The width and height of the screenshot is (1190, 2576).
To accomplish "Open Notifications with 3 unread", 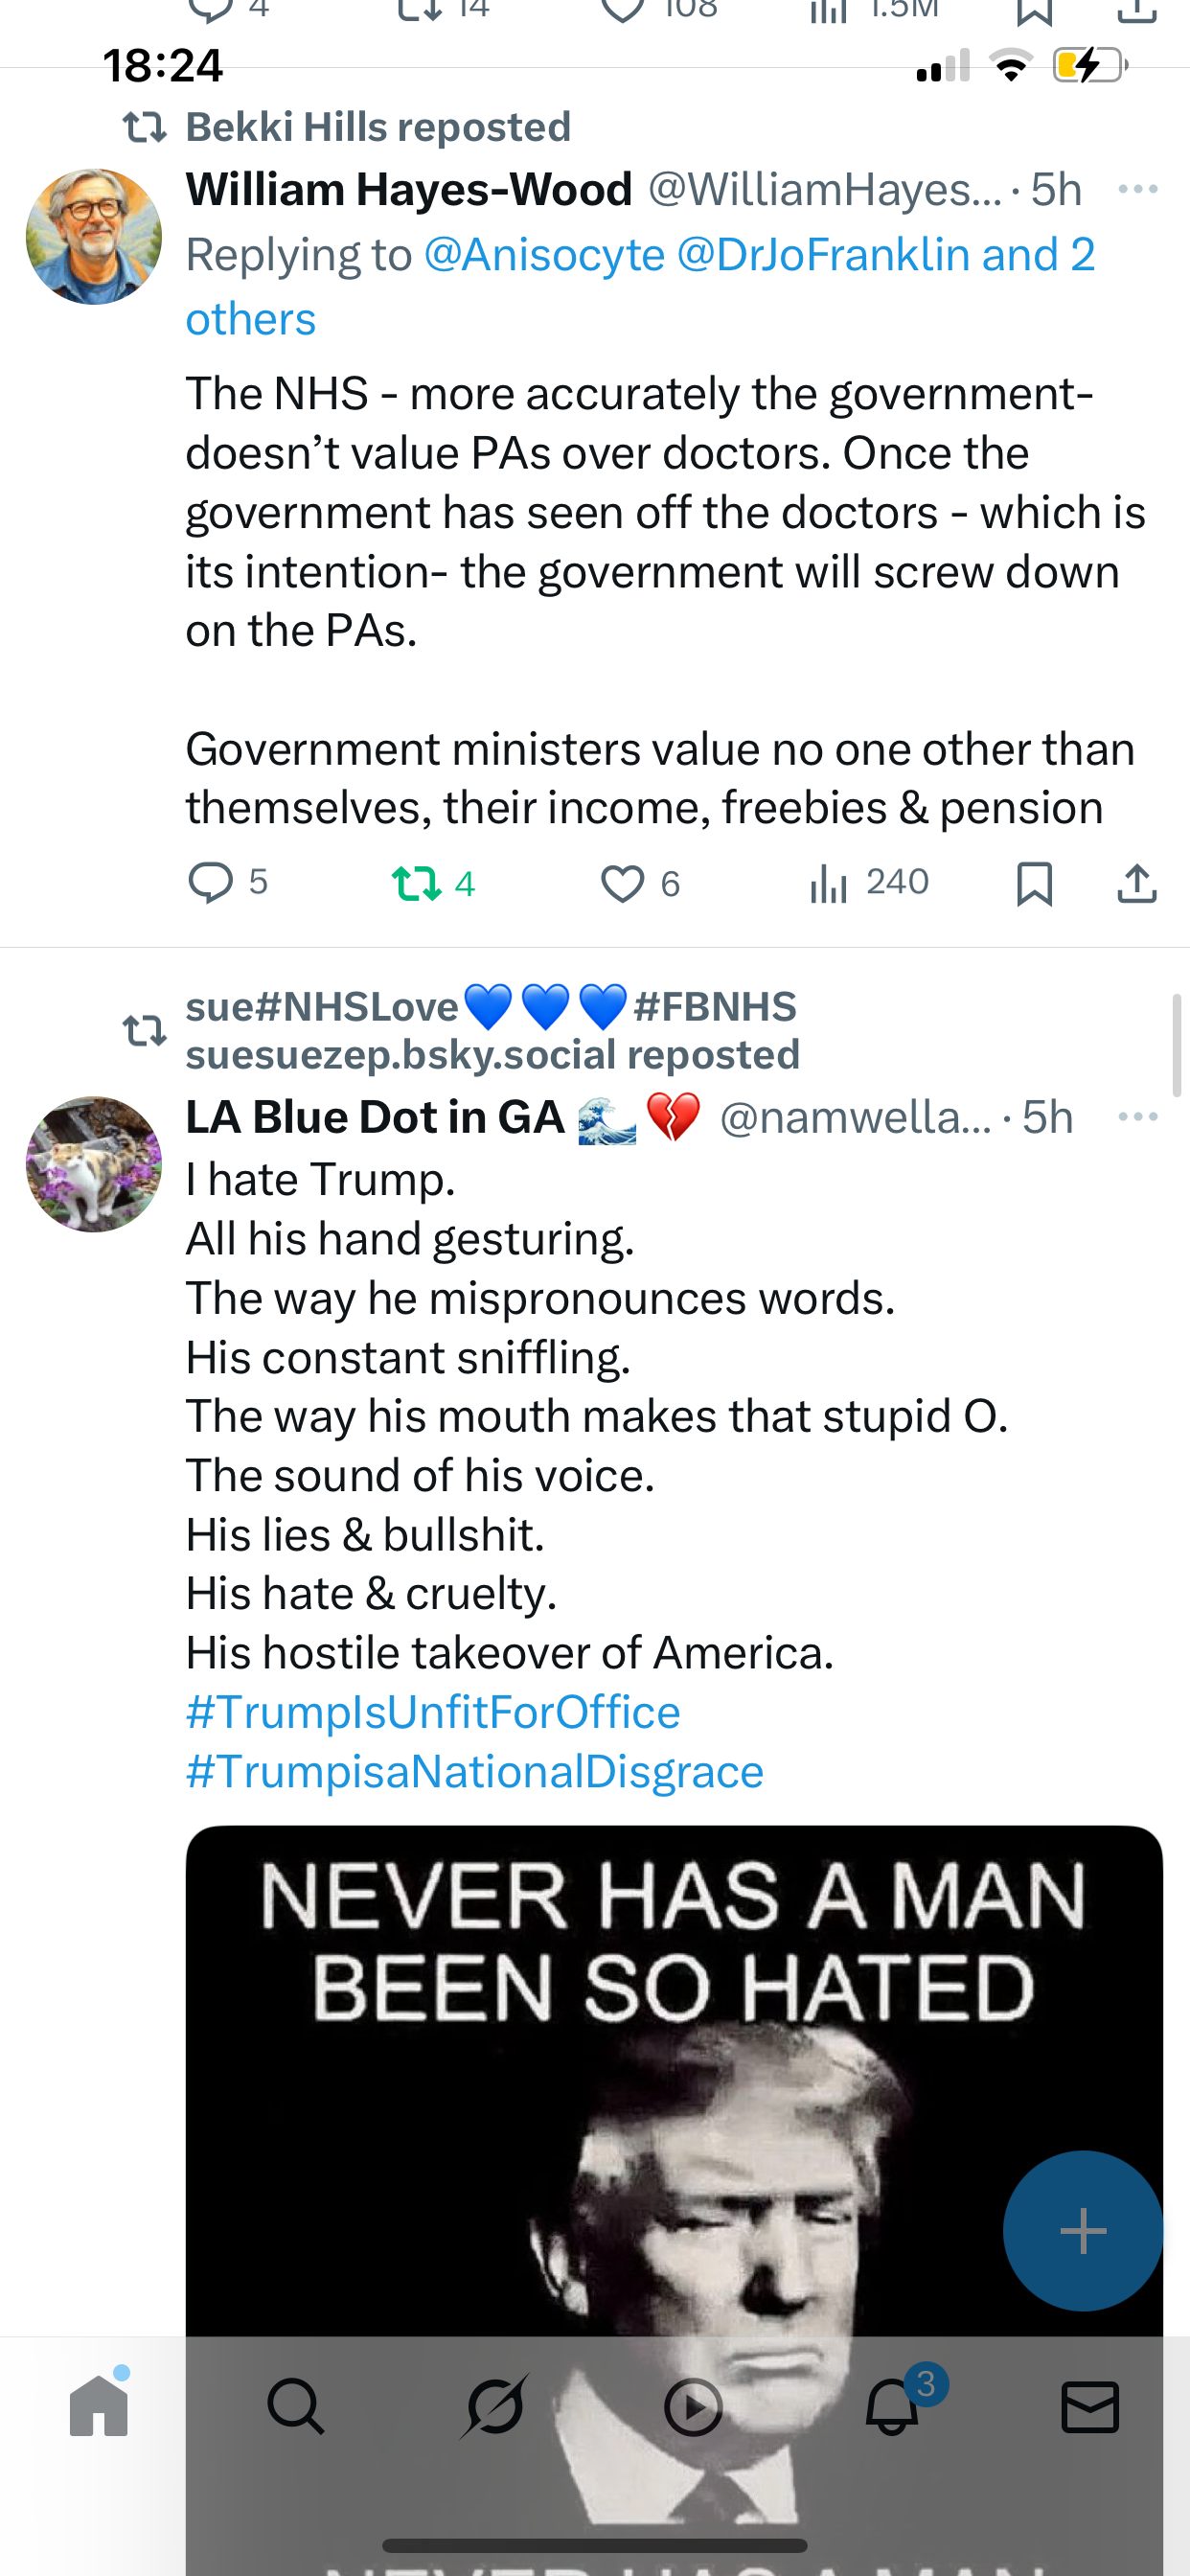I will pos(893,2407).
